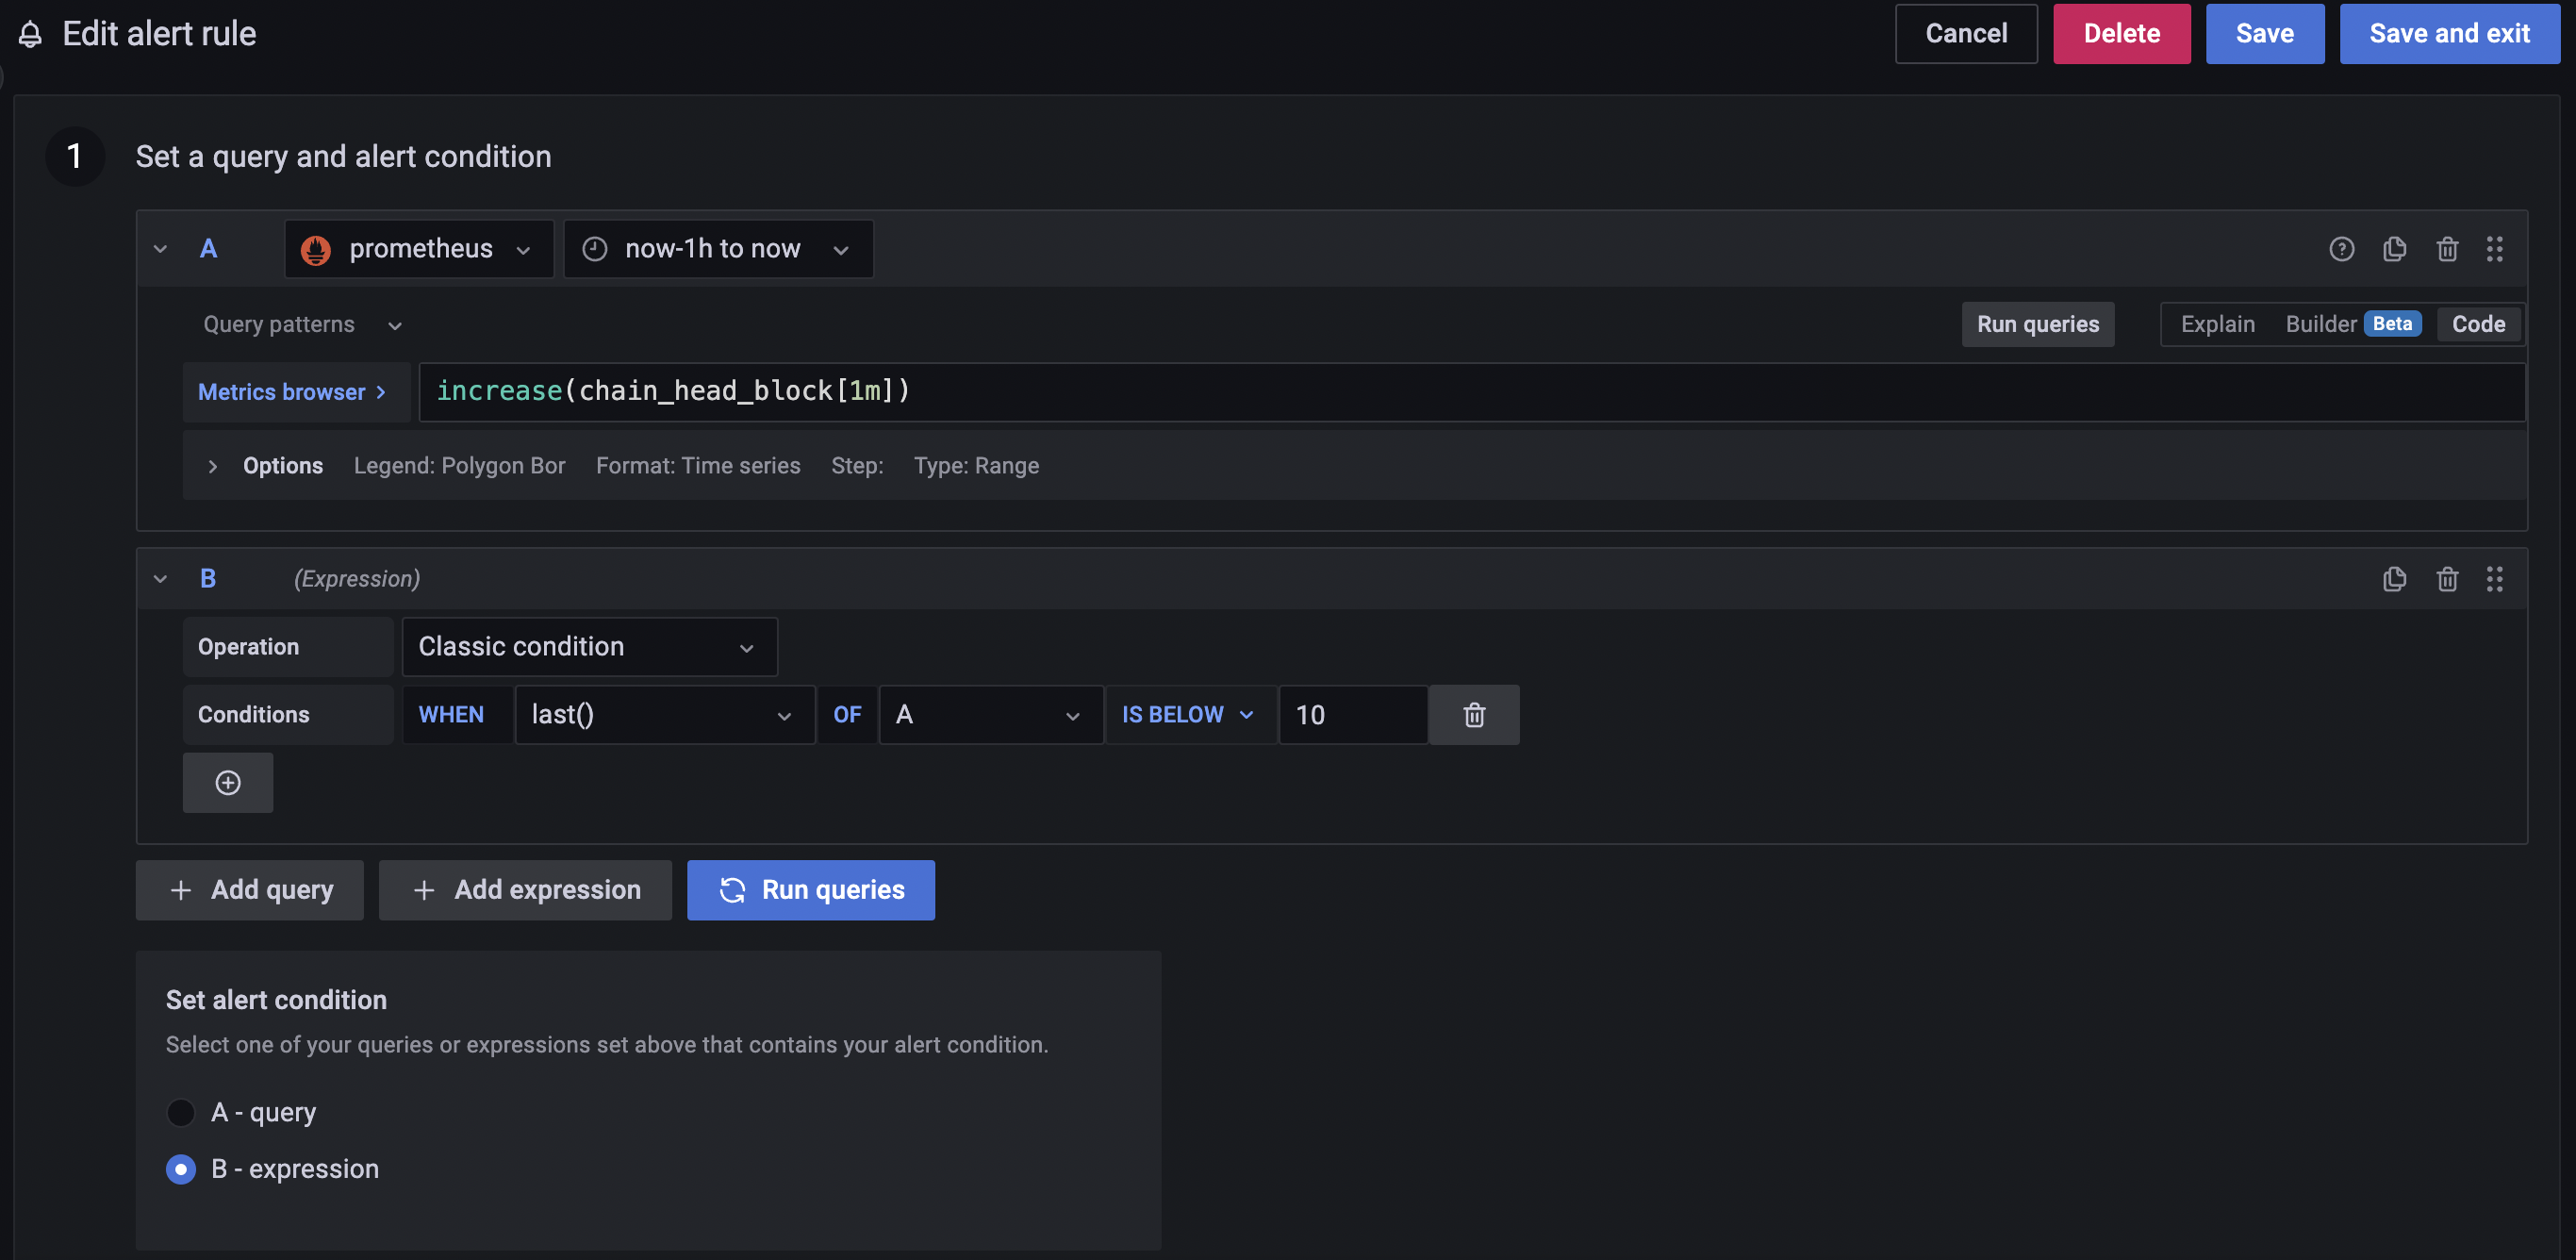Switch to the Explain tab
The image size is (2576, 1260).
[x=2218, y=324]
